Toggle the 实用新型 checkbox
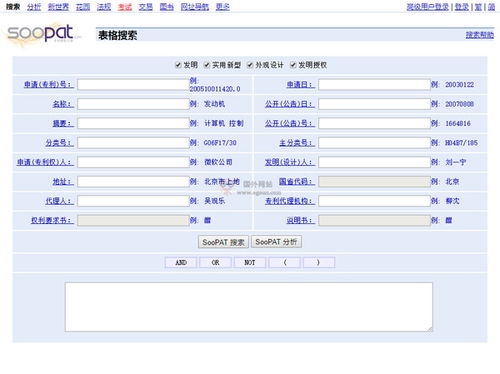The image size is (500, 374). tap(207, 65)
